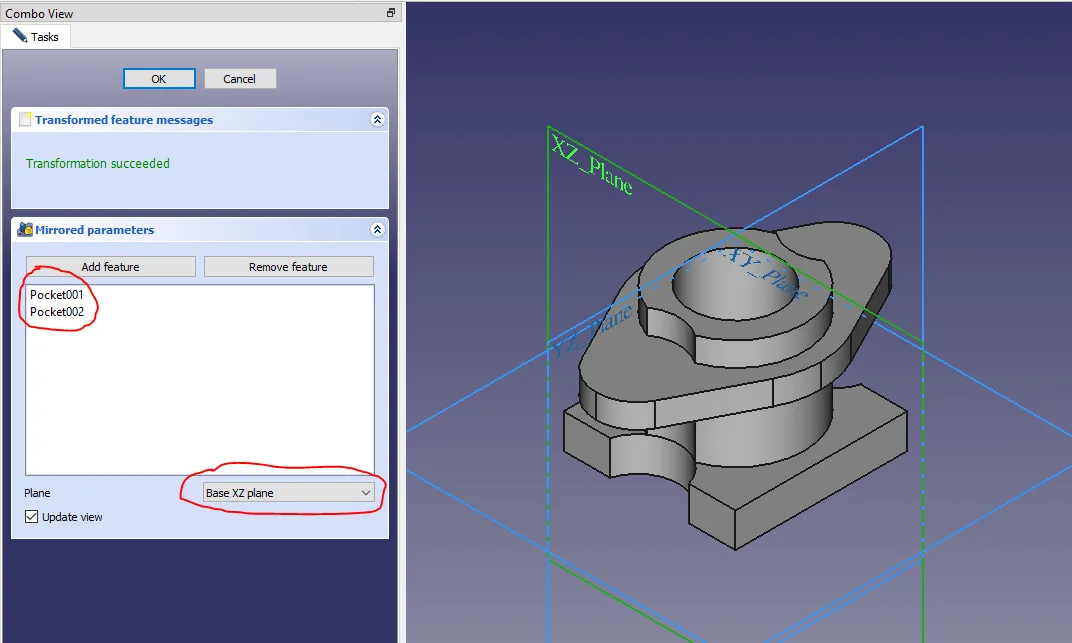Select Pocket002 in the feature list
The image size is (1072, 643).
57,312
